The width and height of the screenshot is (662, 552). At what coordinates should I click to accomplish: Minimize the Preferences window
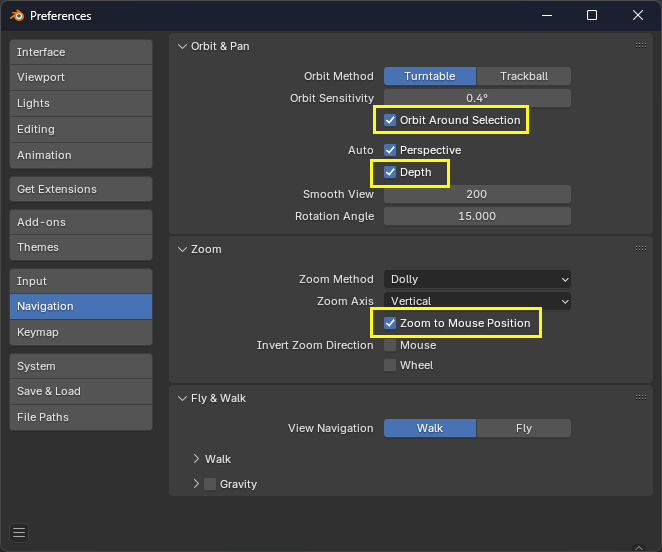(x=547, y=16)
